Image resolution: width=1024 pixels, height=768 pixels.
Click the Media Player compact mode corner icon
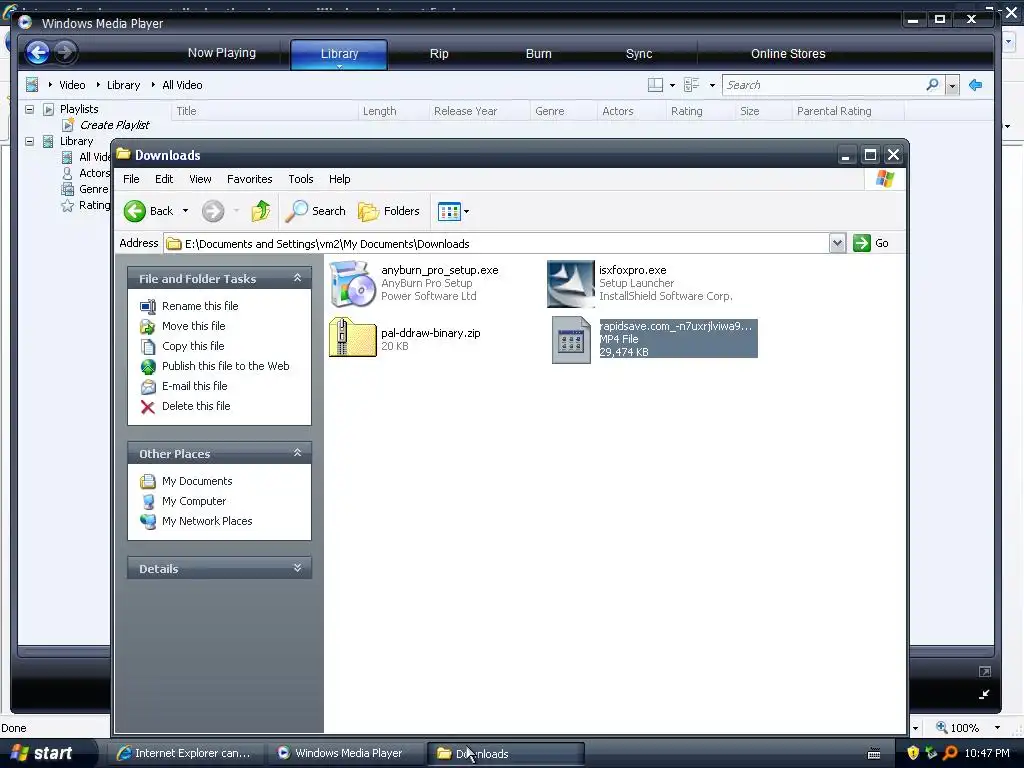coord(984,695)
